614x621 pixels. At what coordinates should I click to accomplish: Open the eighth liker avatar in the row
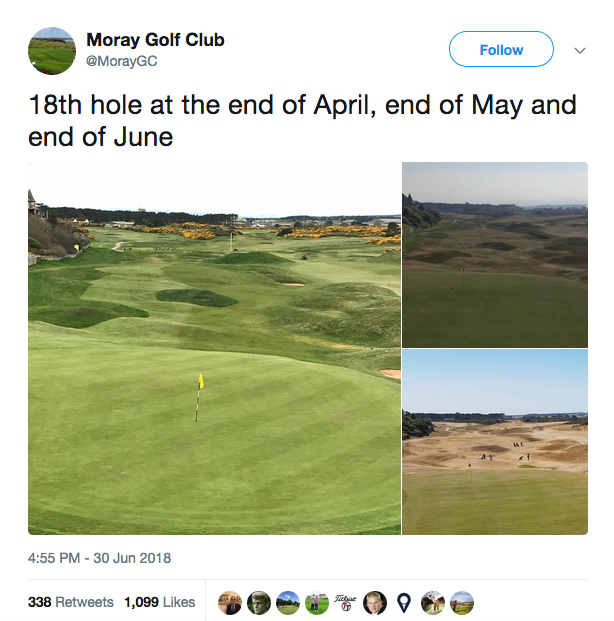click(x=433, y=603)
